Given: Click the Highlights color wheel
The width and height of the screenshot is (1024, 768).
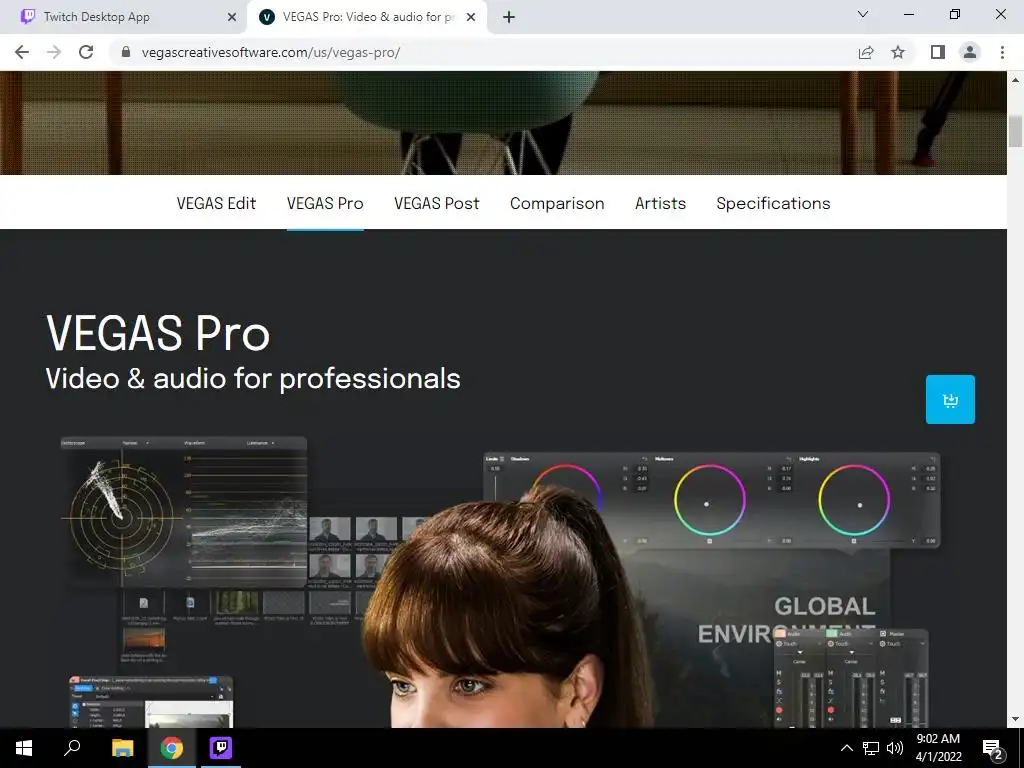Looking at the screenshot, I should [854, 501].
